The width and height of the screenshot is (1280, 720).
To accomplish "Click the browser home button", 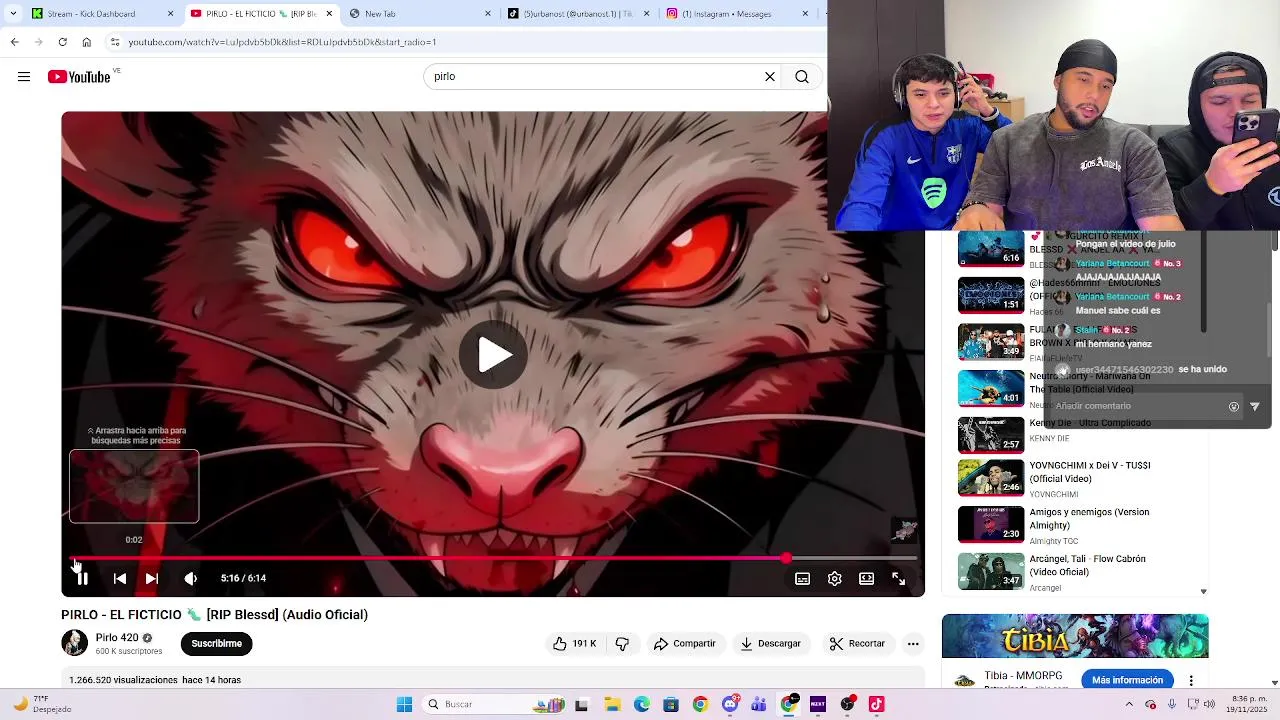I will click(87, 42).
